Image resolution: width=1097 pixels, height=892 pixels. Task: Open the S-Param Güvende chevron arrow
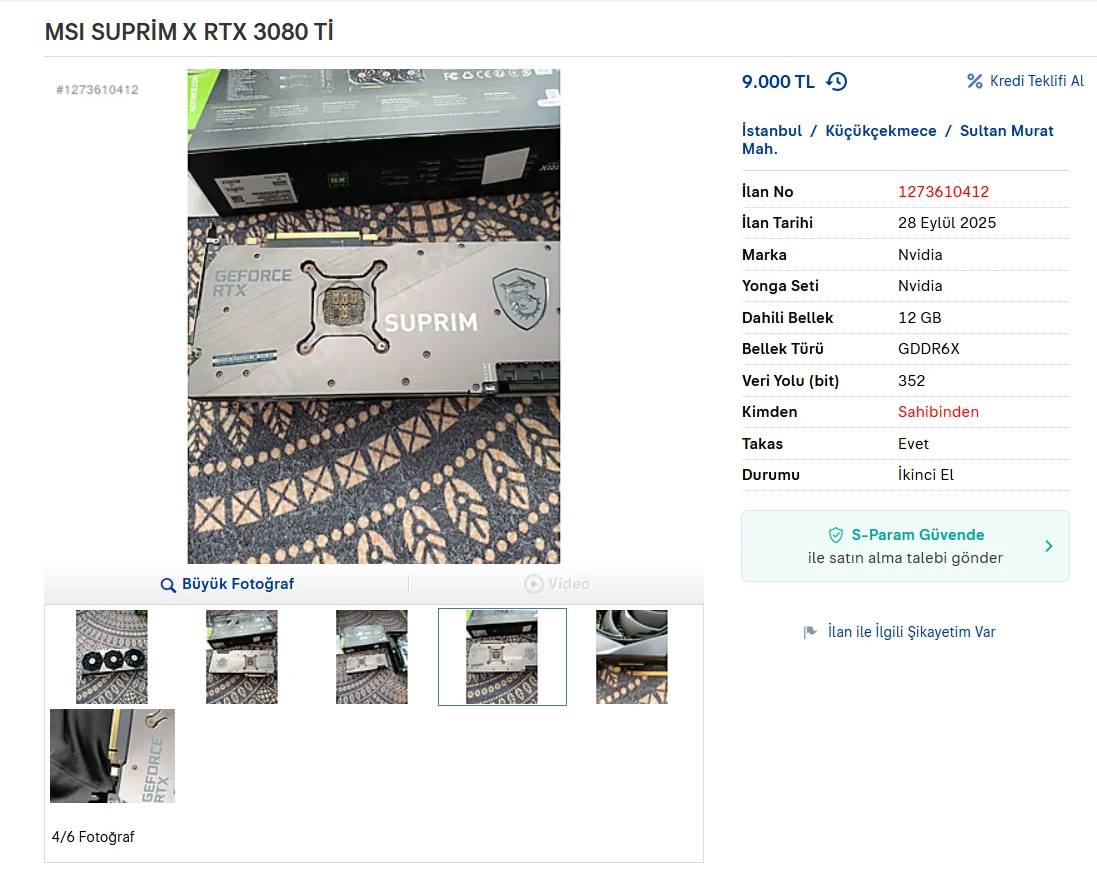(x=1049, y=546)
